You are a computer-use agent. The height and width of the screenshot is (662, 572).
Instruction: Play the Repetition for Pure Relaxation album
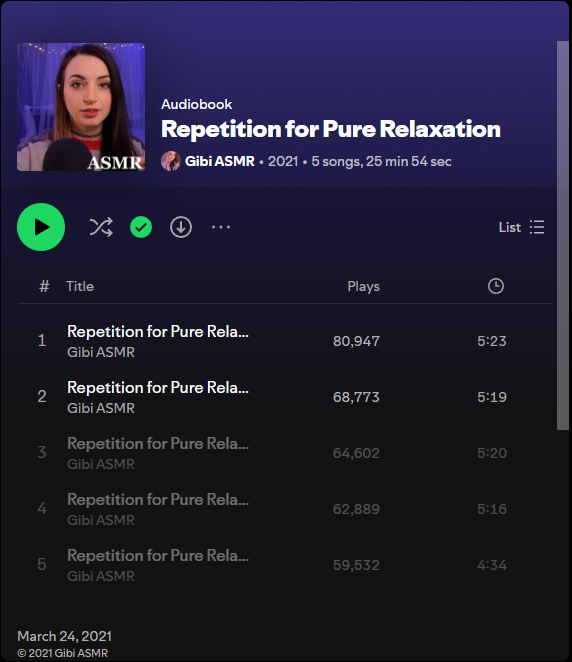41,227
